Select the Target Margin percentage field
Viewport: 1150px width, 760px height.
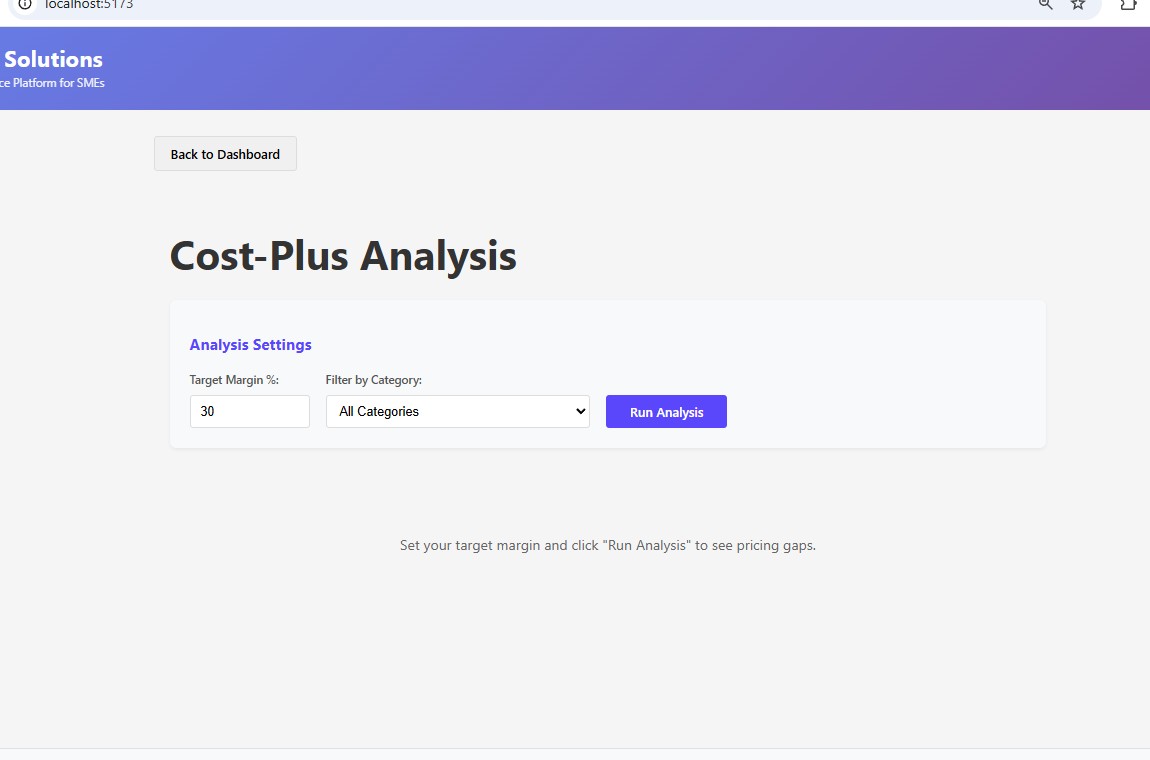click(249, 411)
